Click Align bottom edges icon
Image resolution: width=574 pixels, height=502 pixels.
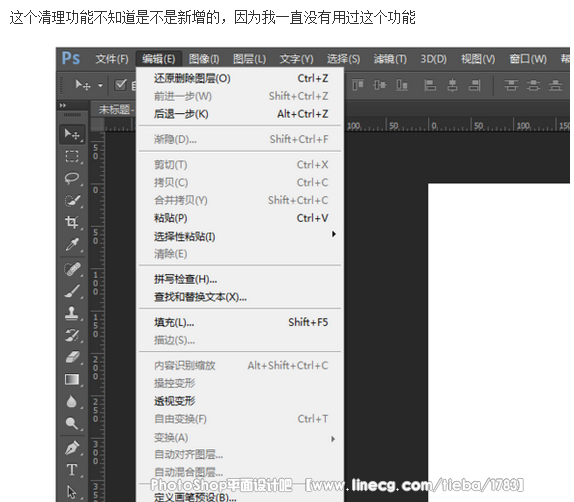point(402,85)
